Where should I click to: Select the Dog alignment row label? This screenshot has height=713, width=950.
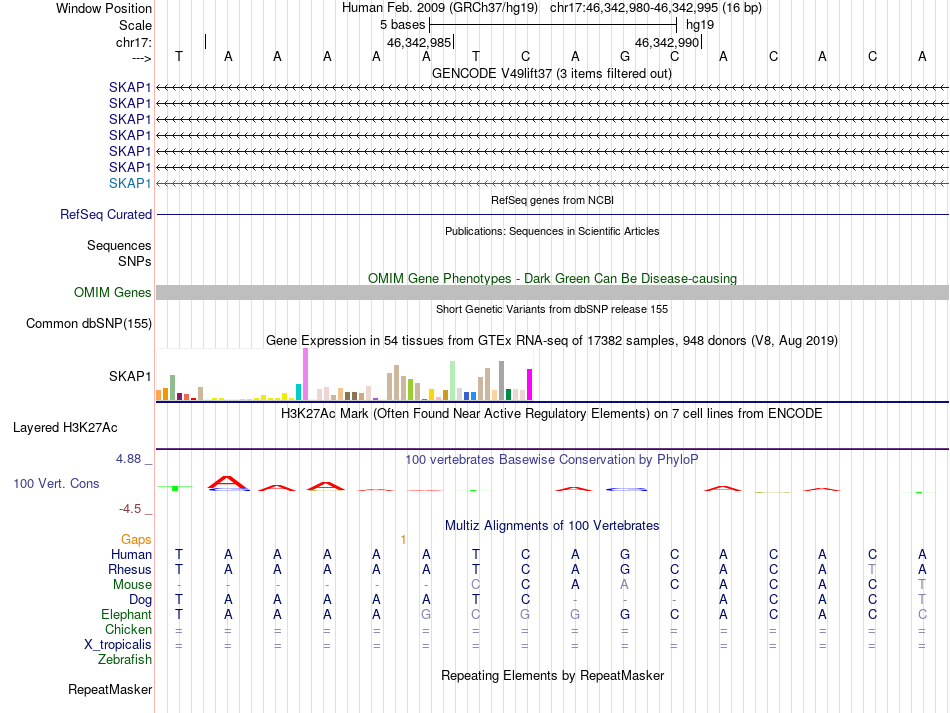point(140,600)
